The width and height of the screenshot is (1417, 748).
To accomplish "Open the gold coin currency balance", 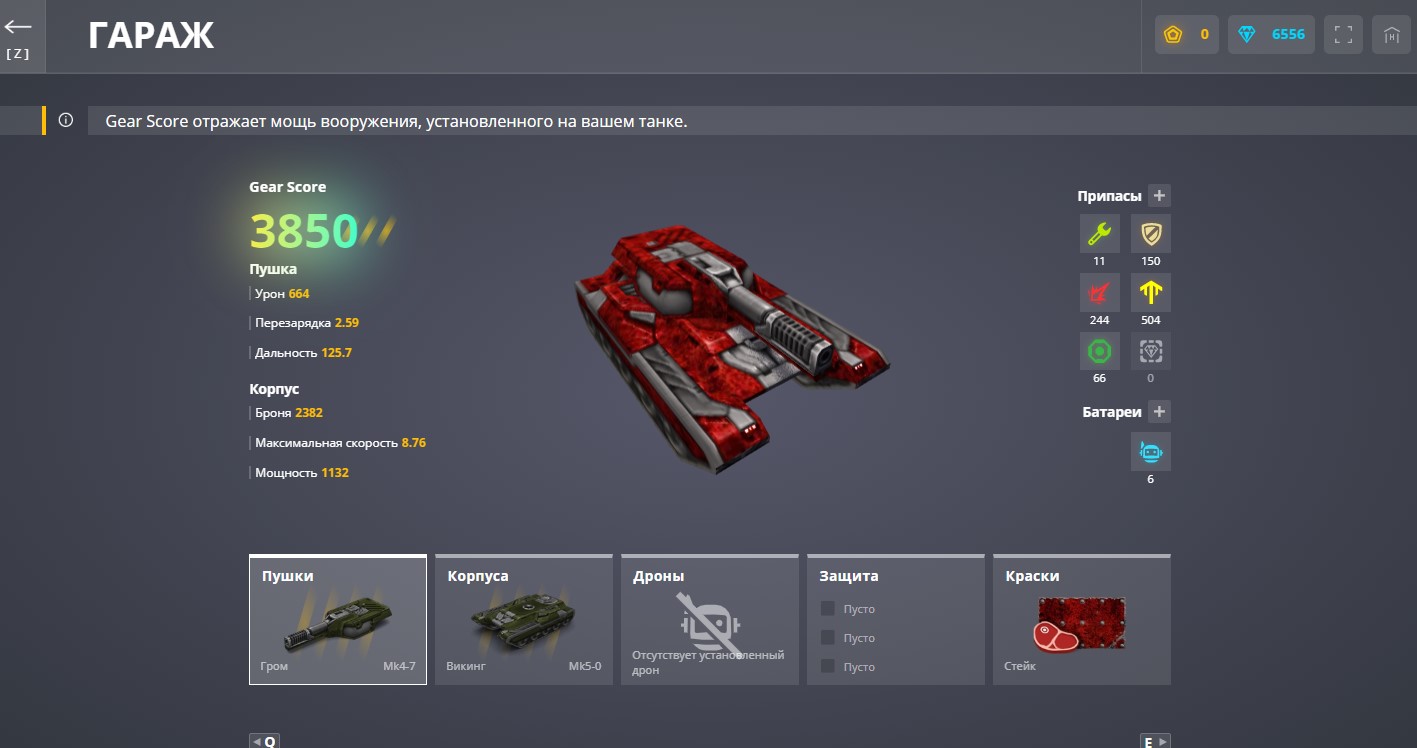I will pos(1187,34).
